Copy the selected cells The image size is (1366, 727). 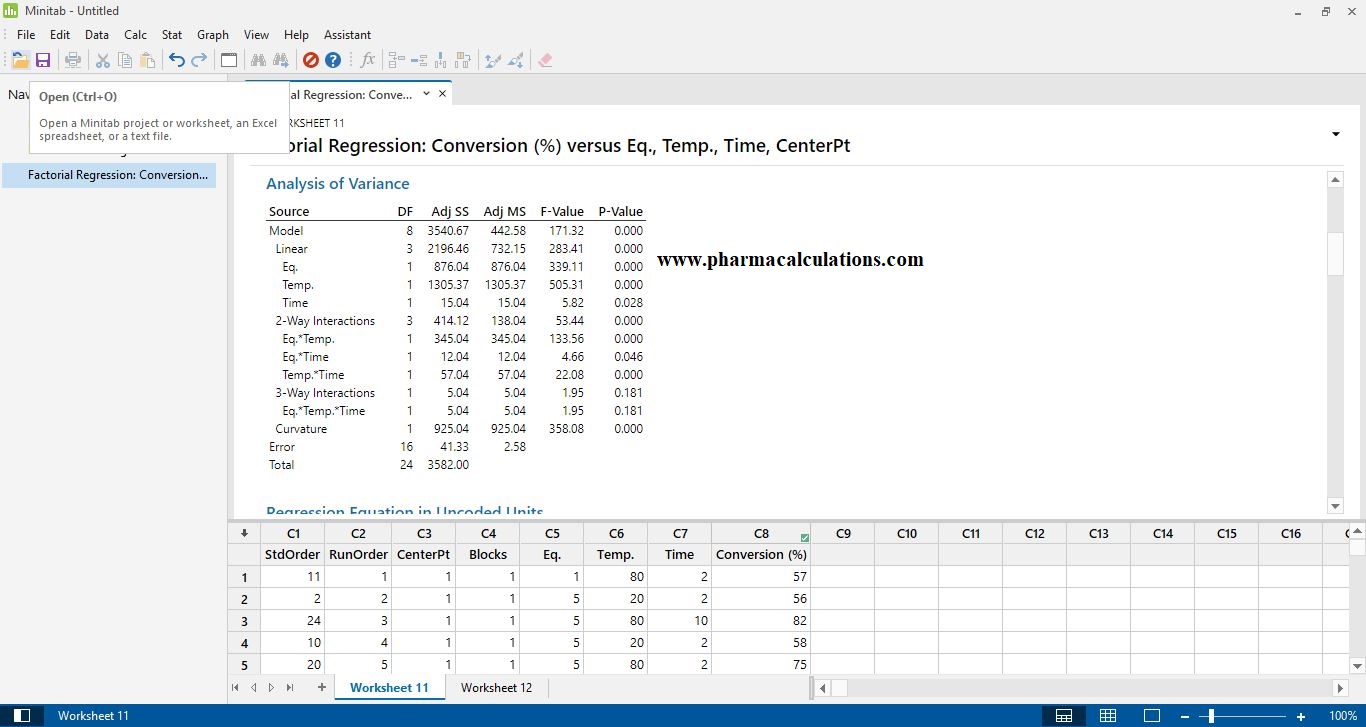point(125,59)
